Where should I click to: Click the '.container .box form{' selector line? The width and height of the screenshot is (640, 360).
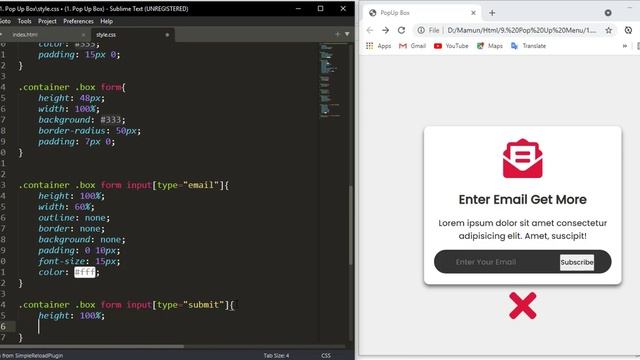click(x=72, y=87)
